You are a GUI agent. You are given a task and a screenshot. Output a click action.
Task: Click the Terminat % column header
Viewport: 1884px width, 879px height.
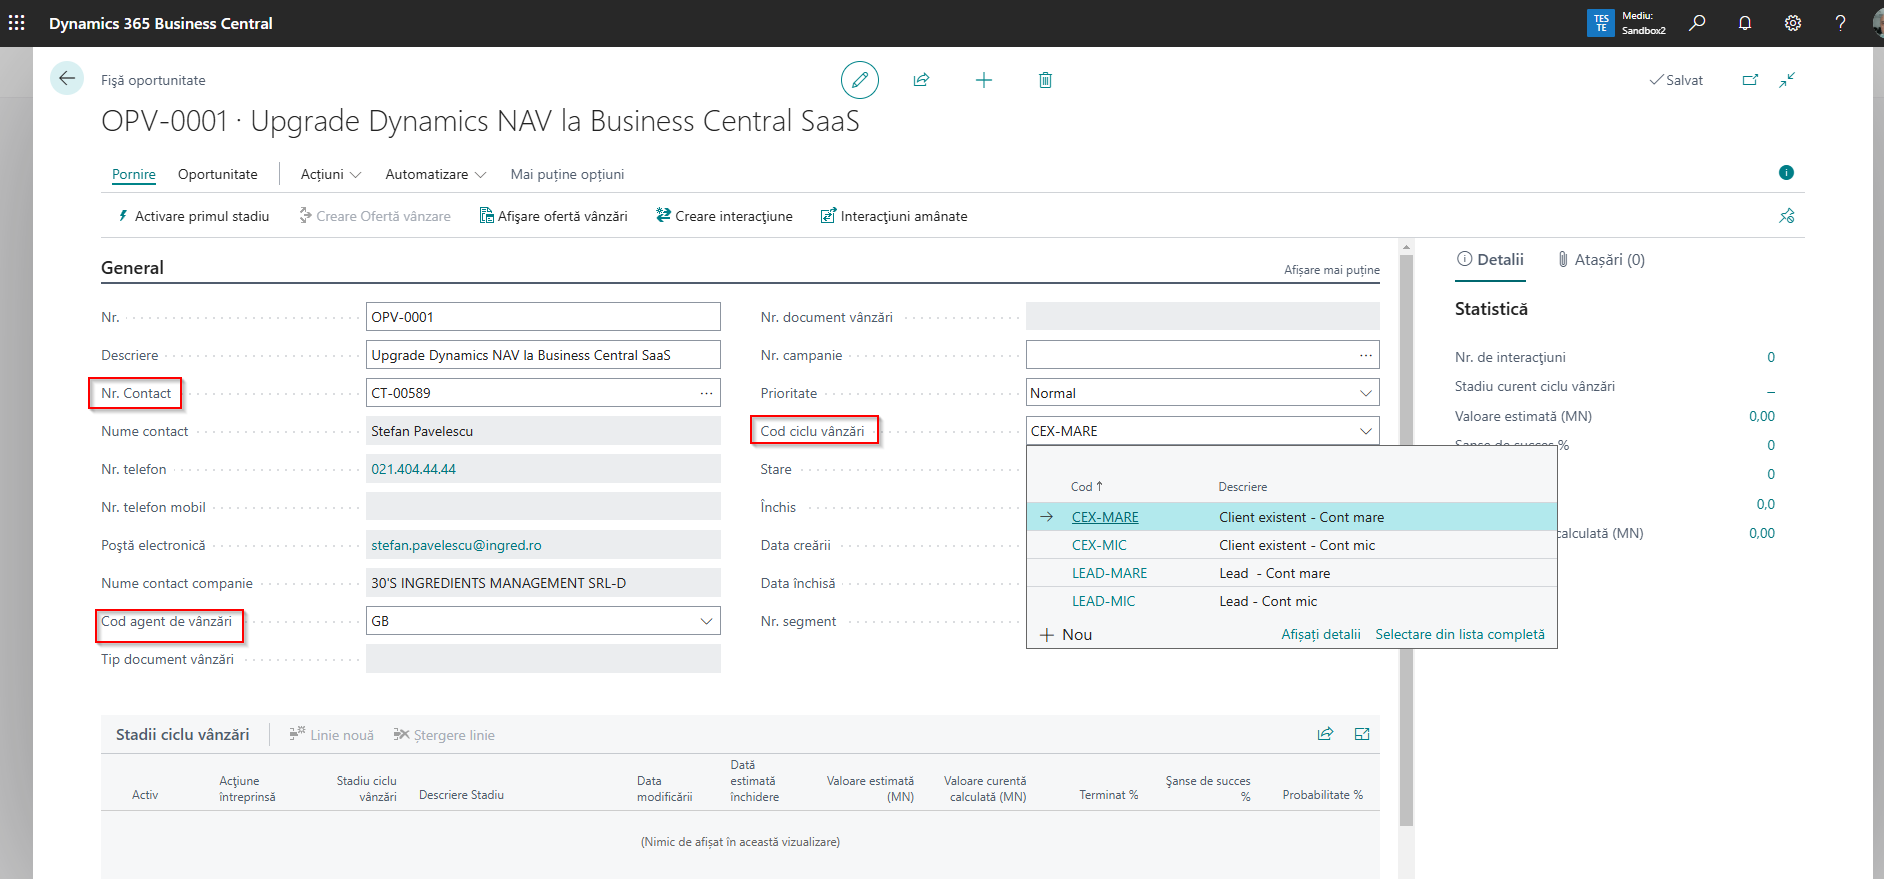tap(1108, 795)
